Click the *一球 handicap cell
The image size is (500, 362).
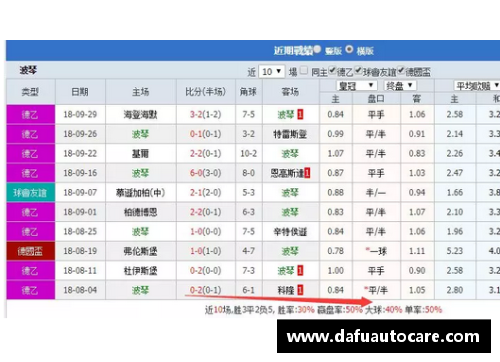(x=376, y=251)
